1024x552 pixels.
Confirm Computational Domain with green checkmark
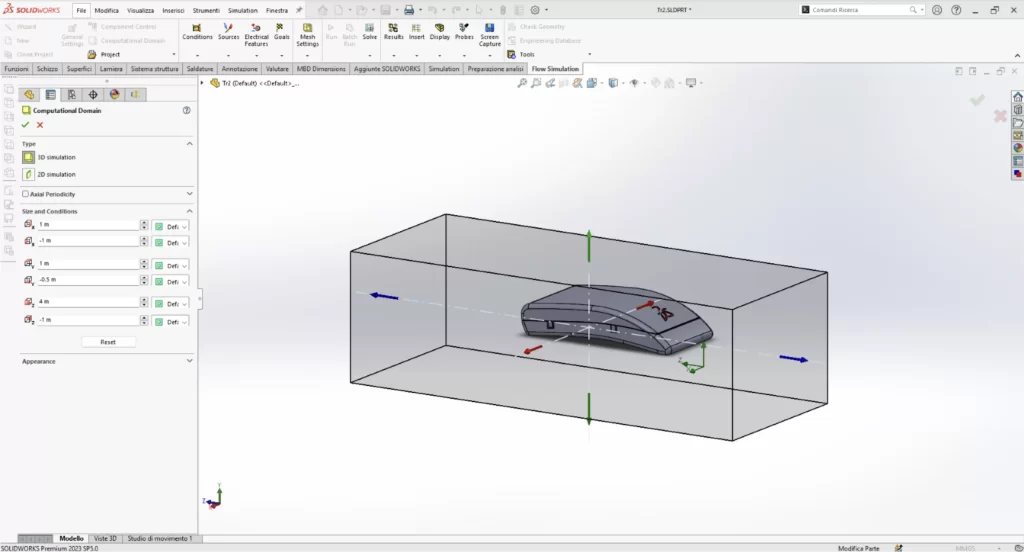26,125
